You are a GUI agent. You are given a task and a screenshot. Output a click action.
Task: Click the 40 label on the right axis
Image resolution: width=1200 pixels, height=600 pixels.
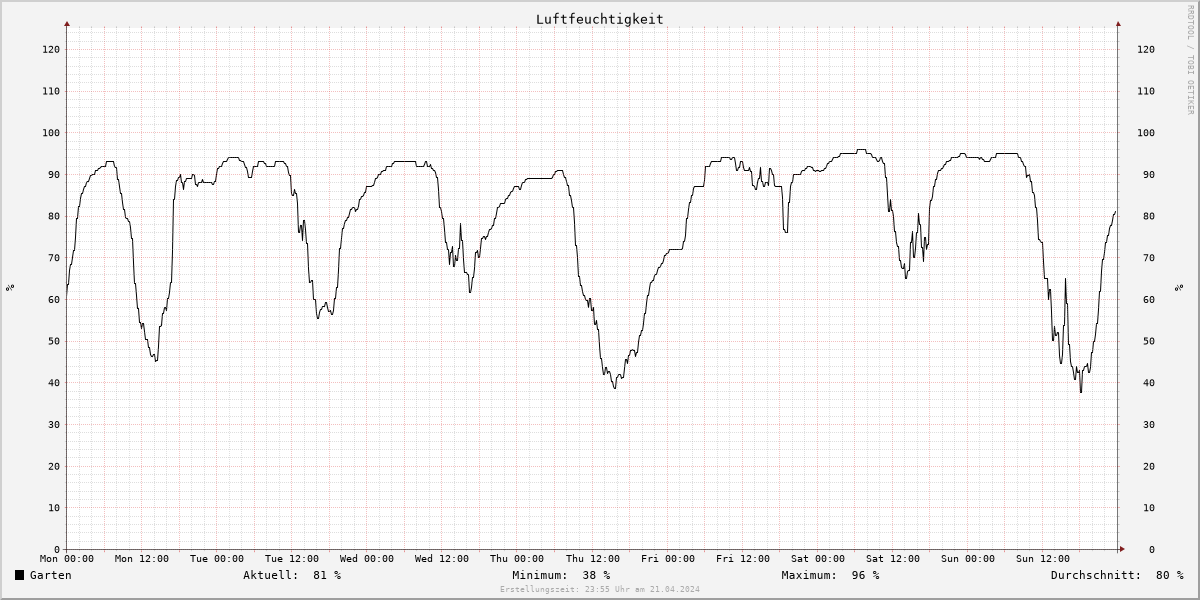[1150, 383]
